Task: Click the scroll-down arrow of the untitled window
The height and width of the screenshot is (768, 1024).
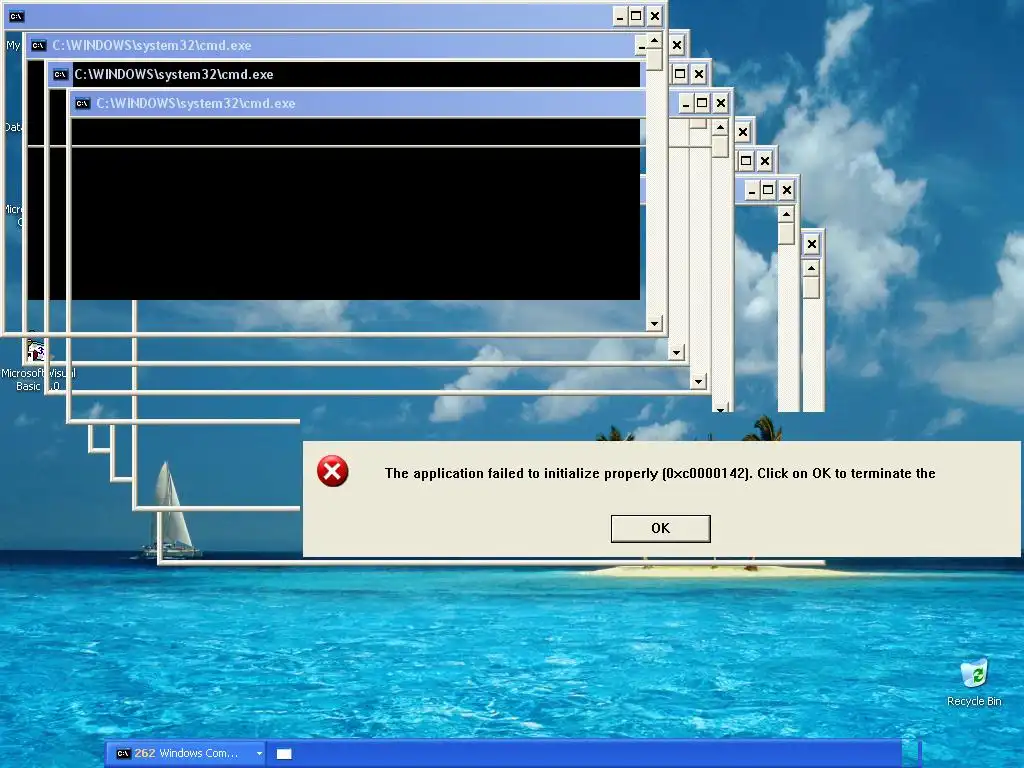Action: [654, 323]
